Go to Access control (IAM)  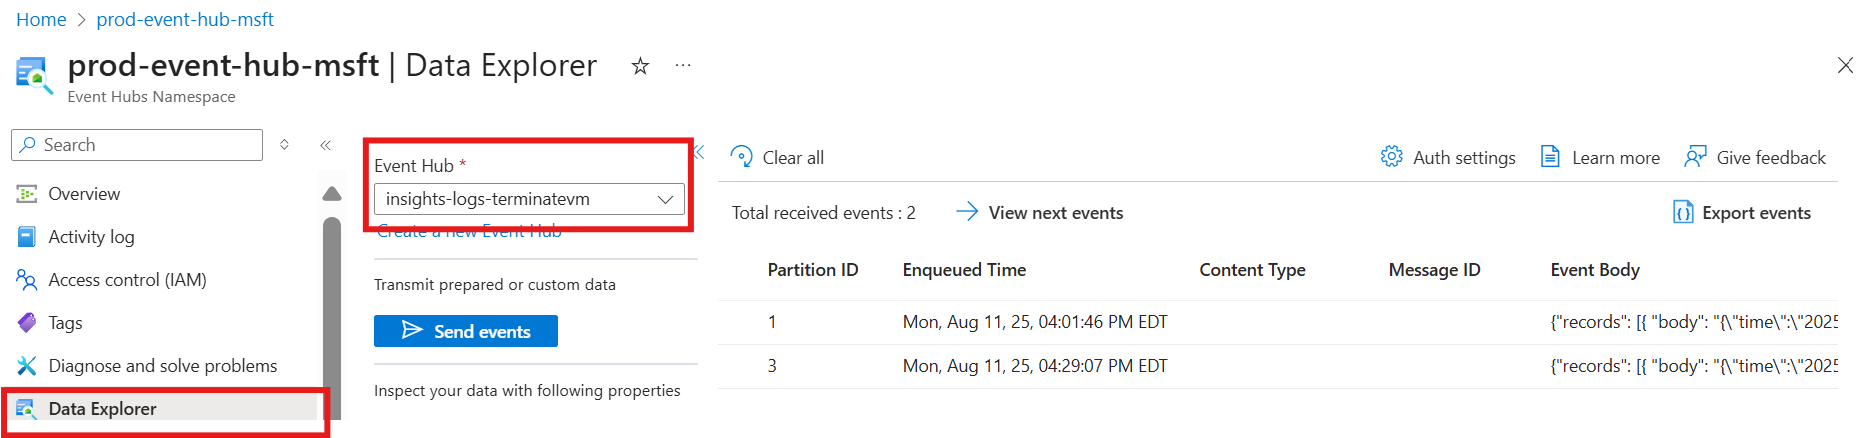coord(127,280)
